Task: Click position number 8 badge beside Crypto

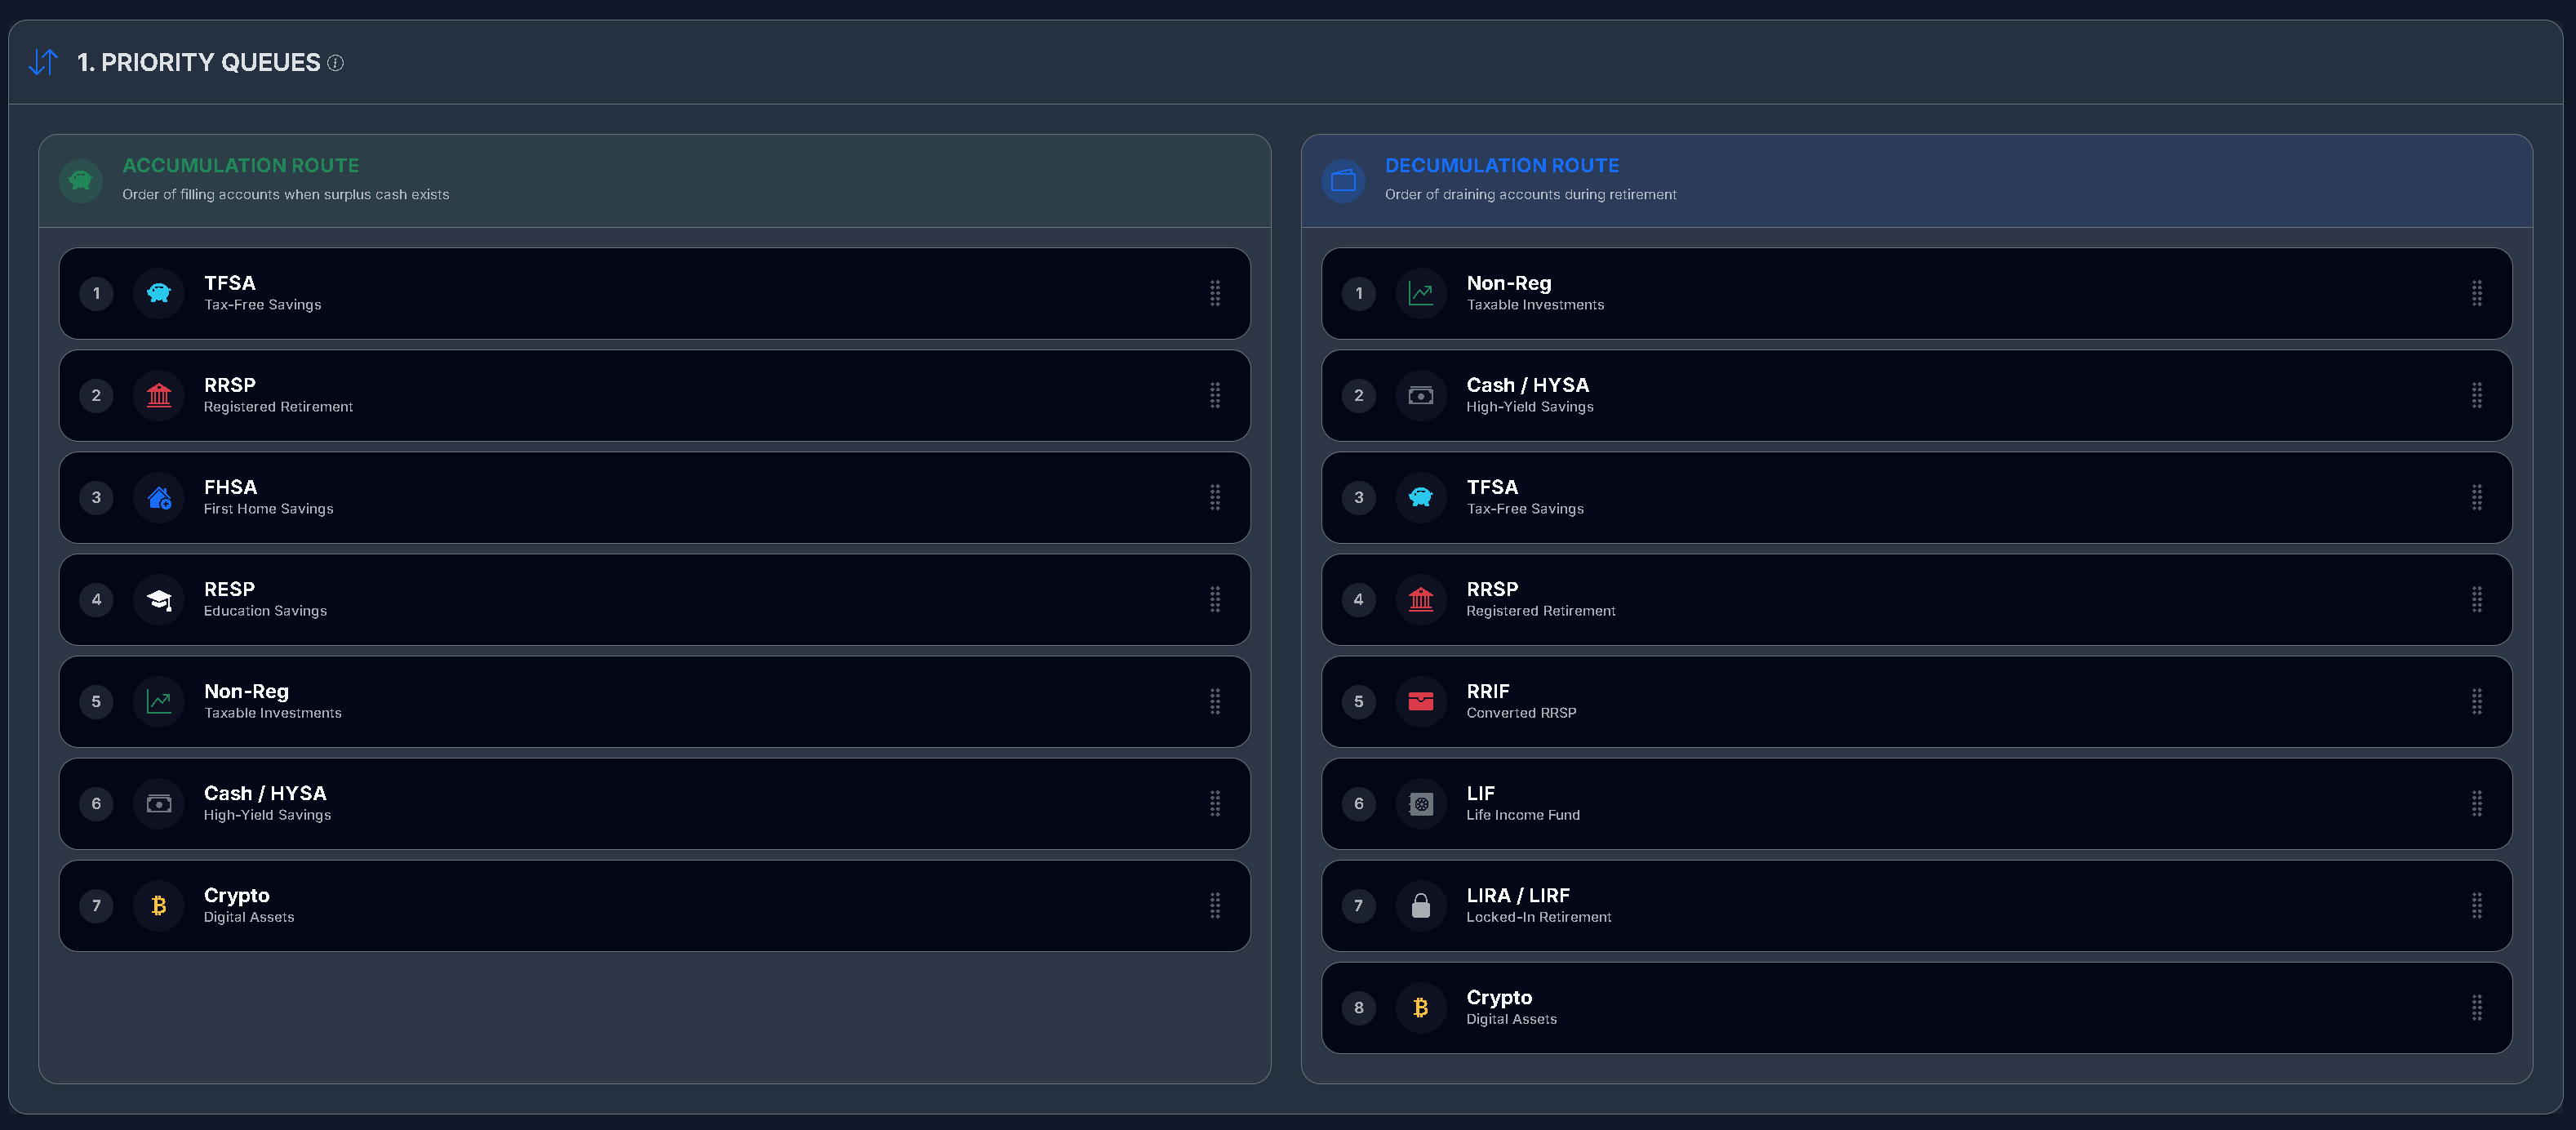Action: [x=1358, y=1007]
